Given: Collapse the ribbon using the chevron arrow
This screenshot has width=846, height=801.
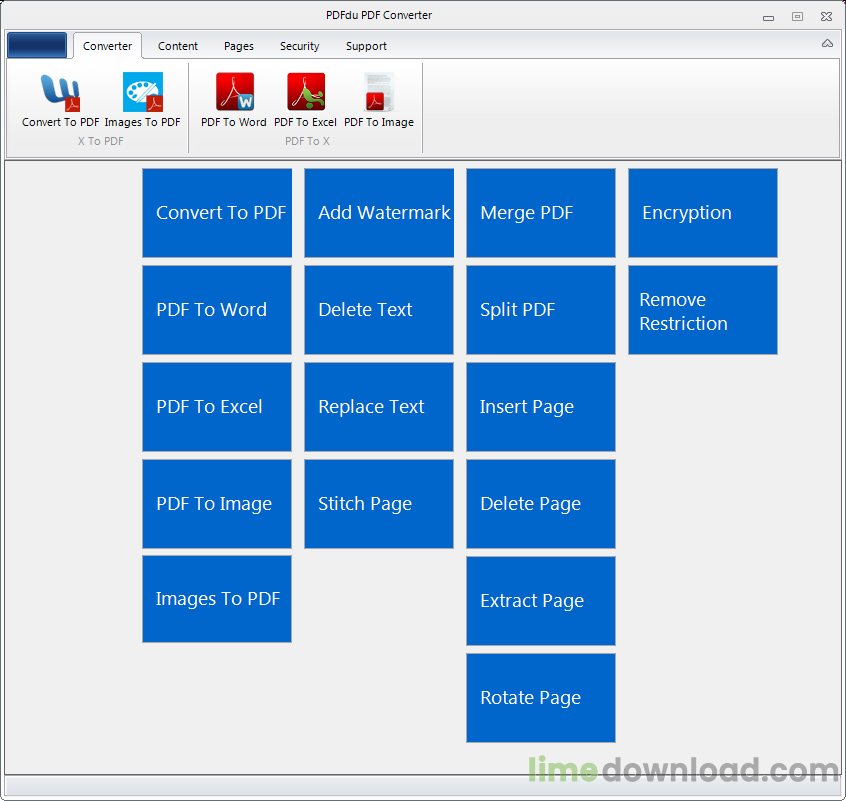Looking at the screenshot, I should point(827,43).
